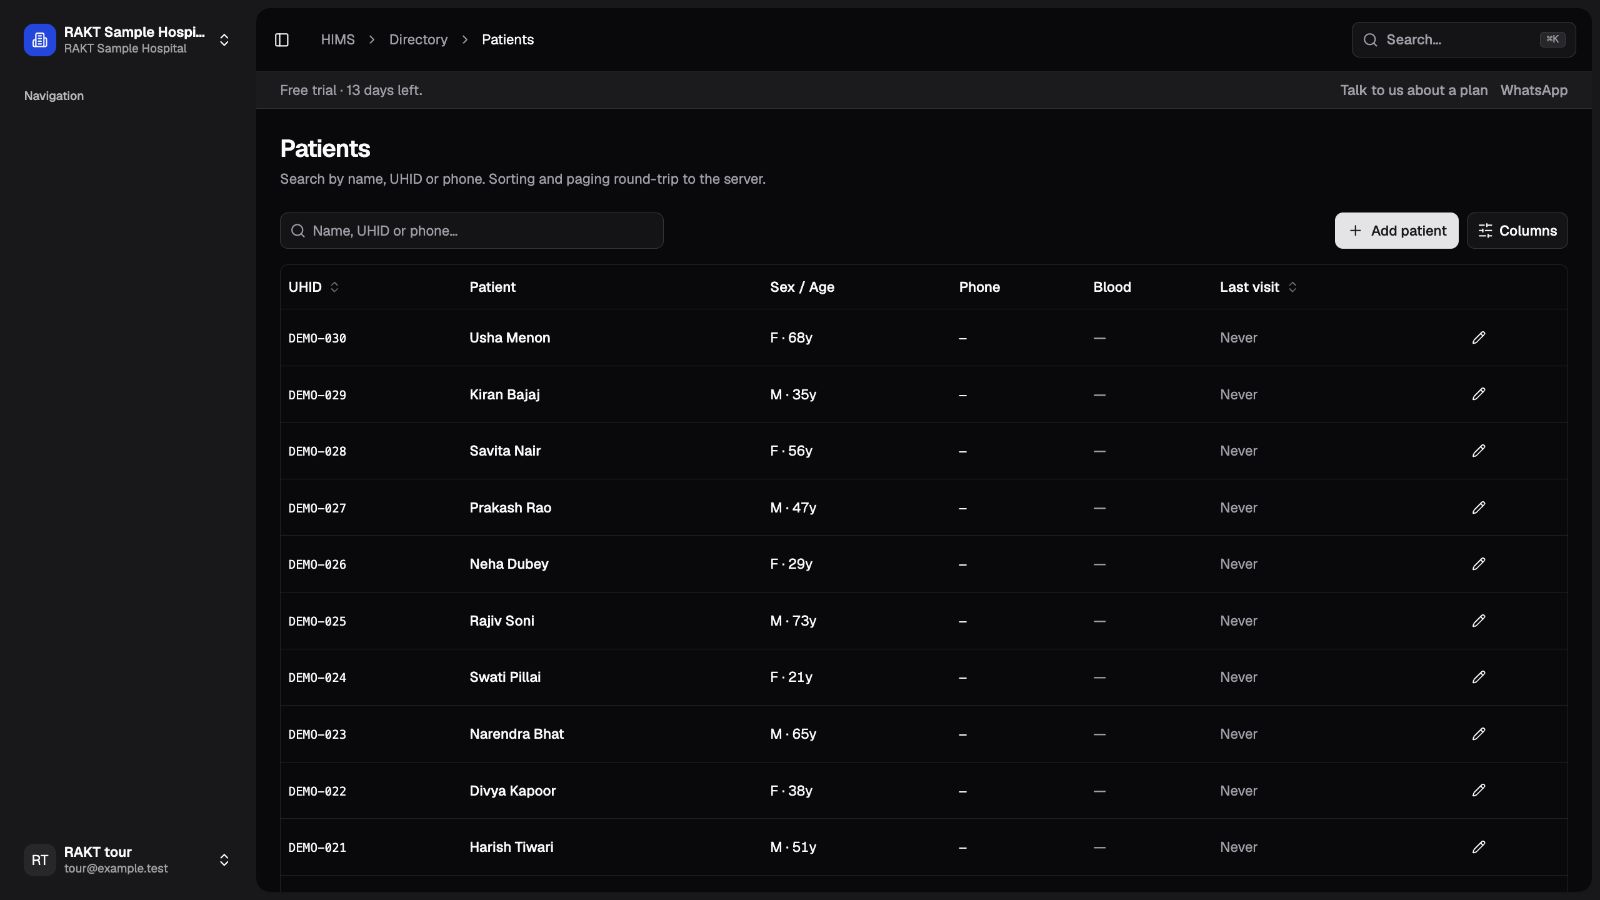Screen dimensions: 1600x900
Task: Edit patient Usha Menon with pencil icon
Action: pyautogui.click(x=1478, y=338)
